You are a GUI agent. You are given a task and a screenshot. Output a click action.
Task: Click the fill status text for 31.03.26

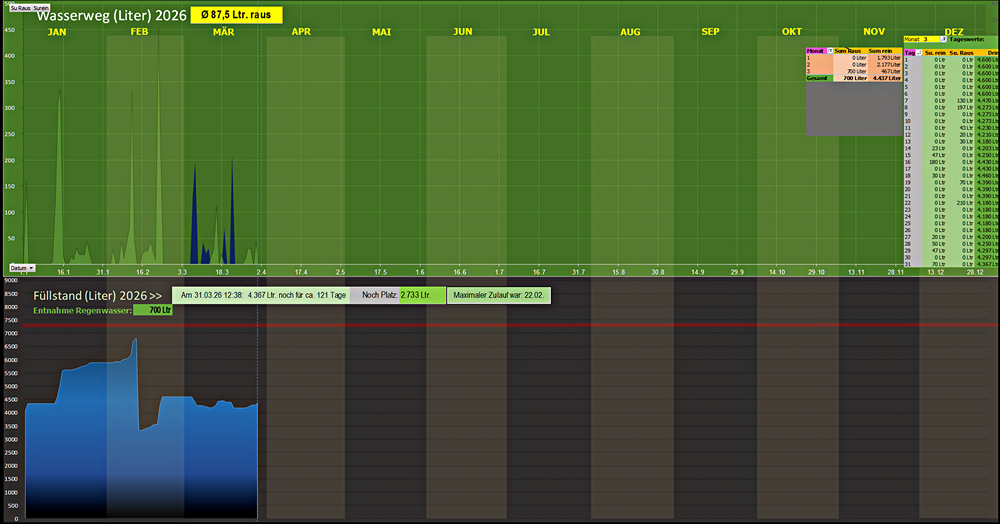[x=262, y=296]
